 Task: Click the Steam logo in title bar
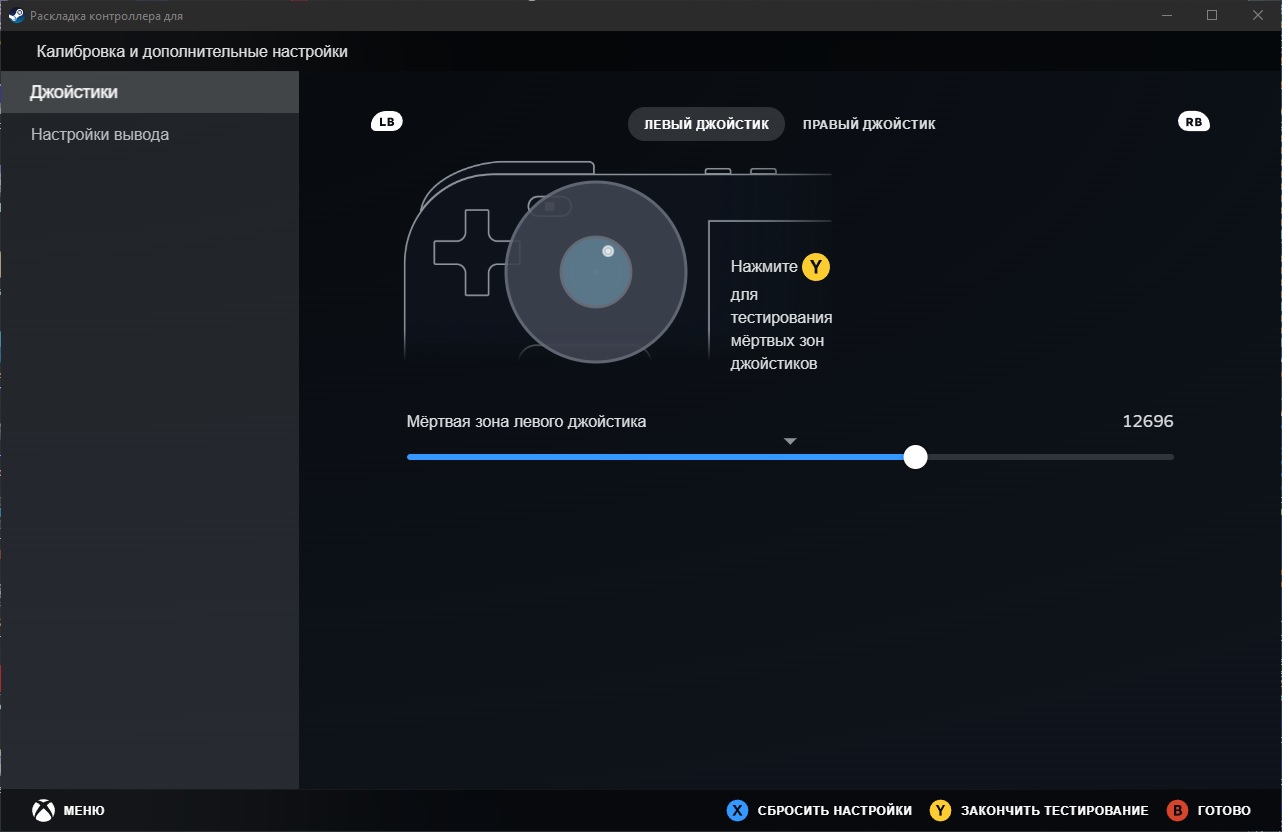point(16,16)
